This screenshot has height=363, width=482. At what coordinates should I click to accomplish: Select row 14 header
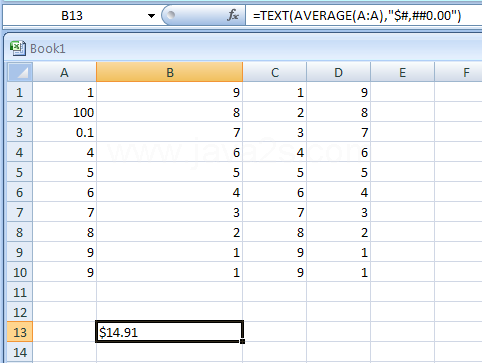(20, 352)
